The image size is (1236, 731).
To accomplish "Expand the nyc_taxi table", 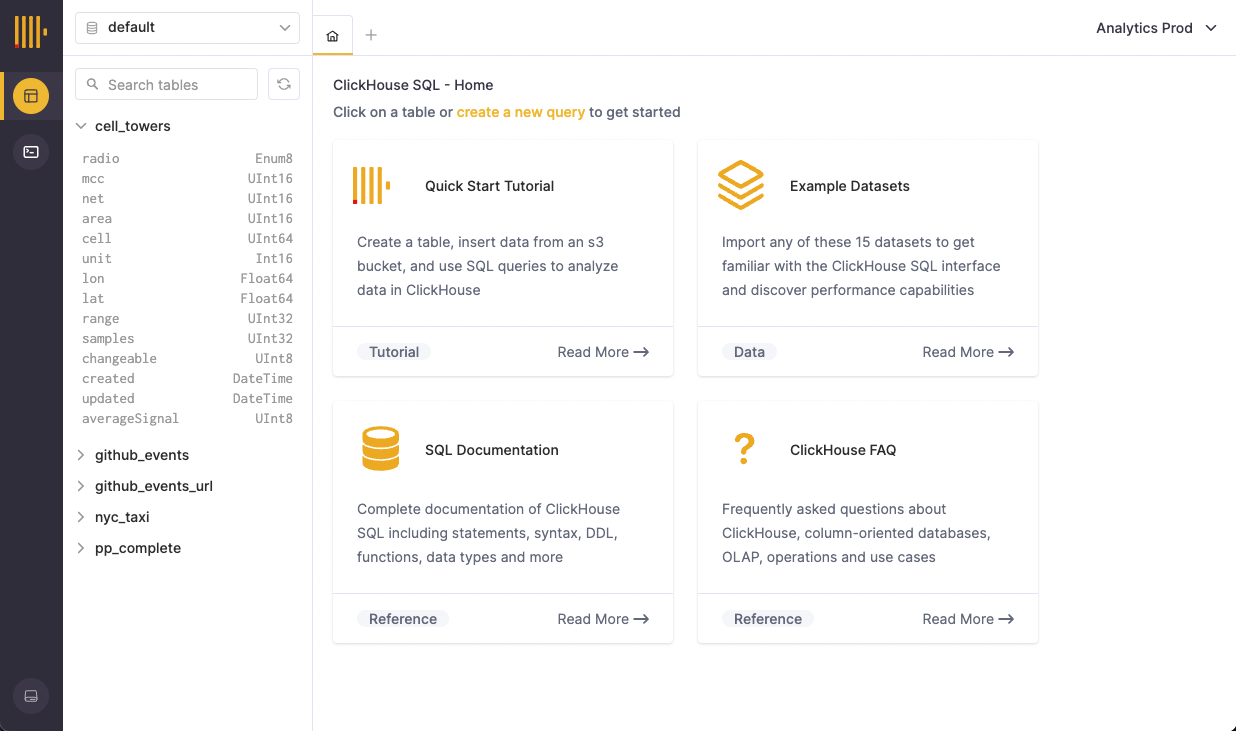I will point(82,517).
